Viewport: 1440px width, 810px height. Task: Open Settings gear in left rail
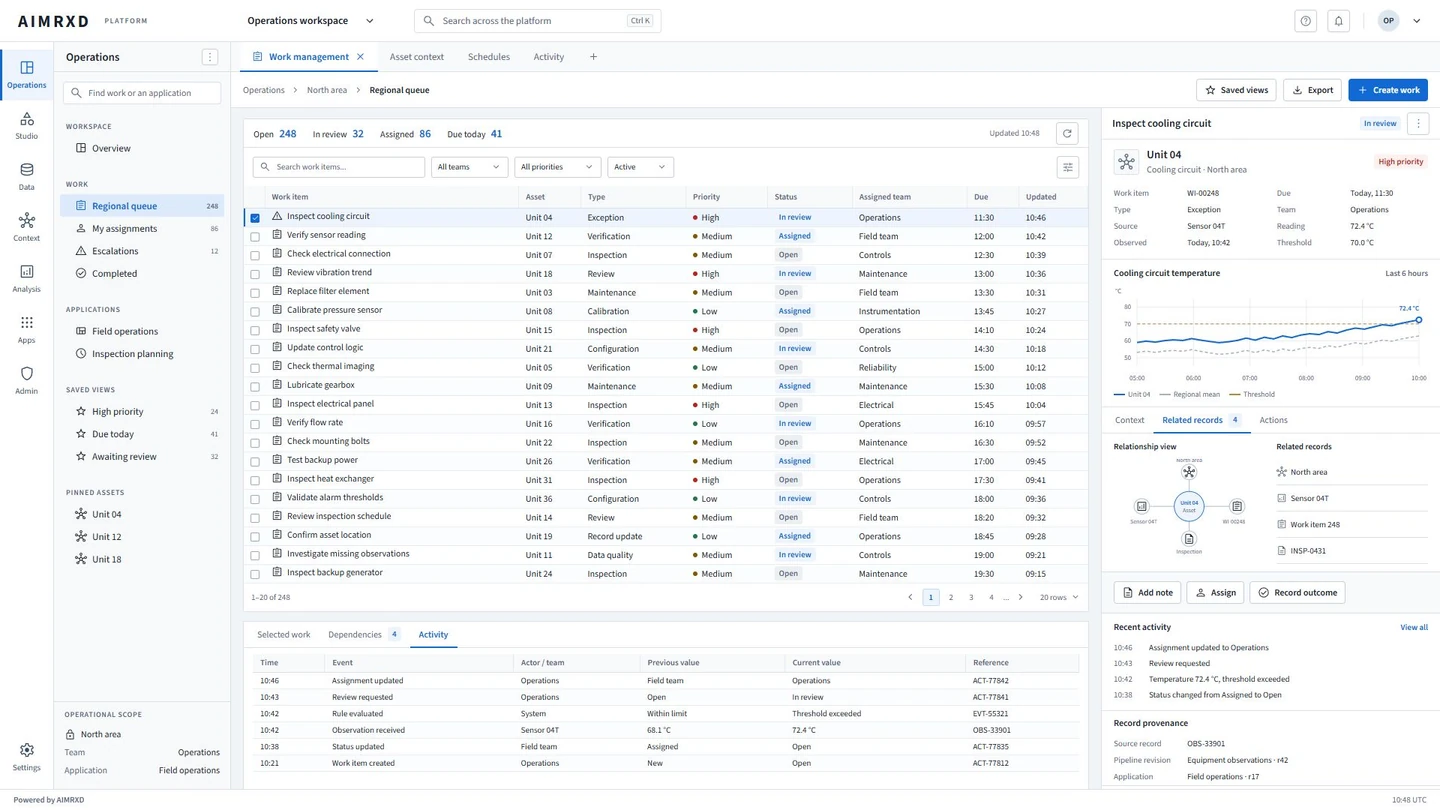click(26, 757)
